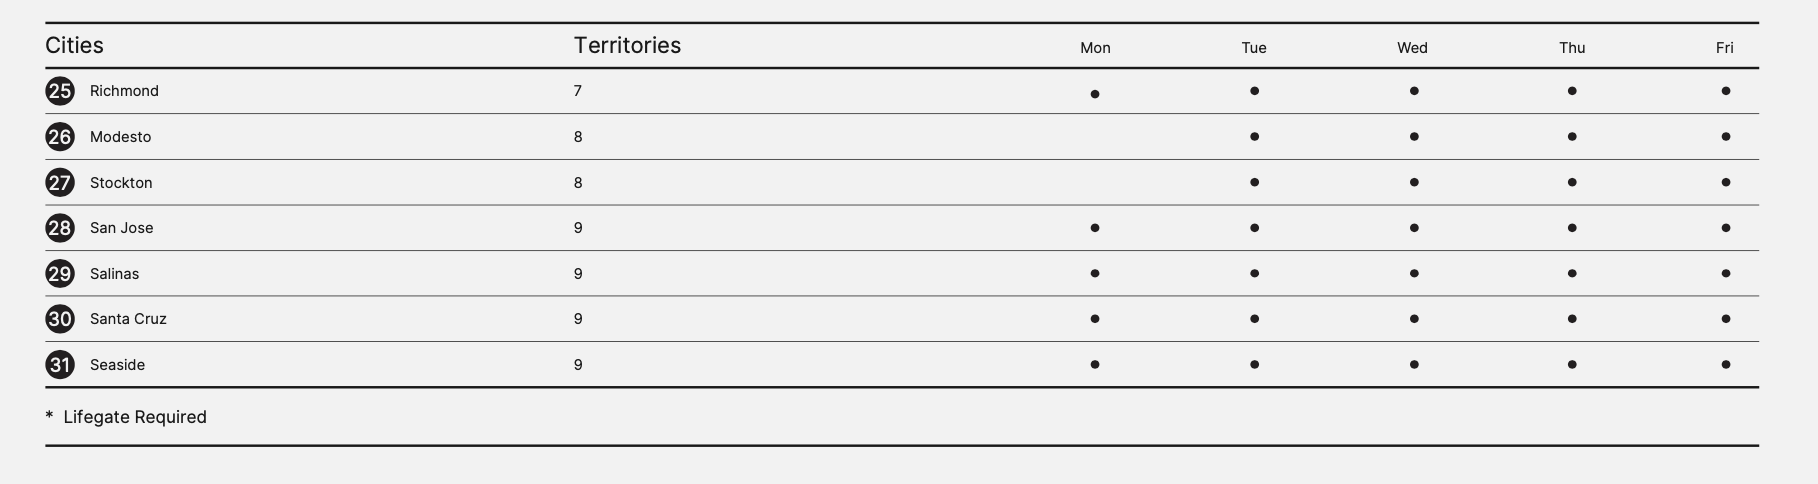This screenshot has width=1818, height=484.
Task: Click San Jose's Wednesday delivery dot
Action: pyautogui.click(x=1414, y=228)
